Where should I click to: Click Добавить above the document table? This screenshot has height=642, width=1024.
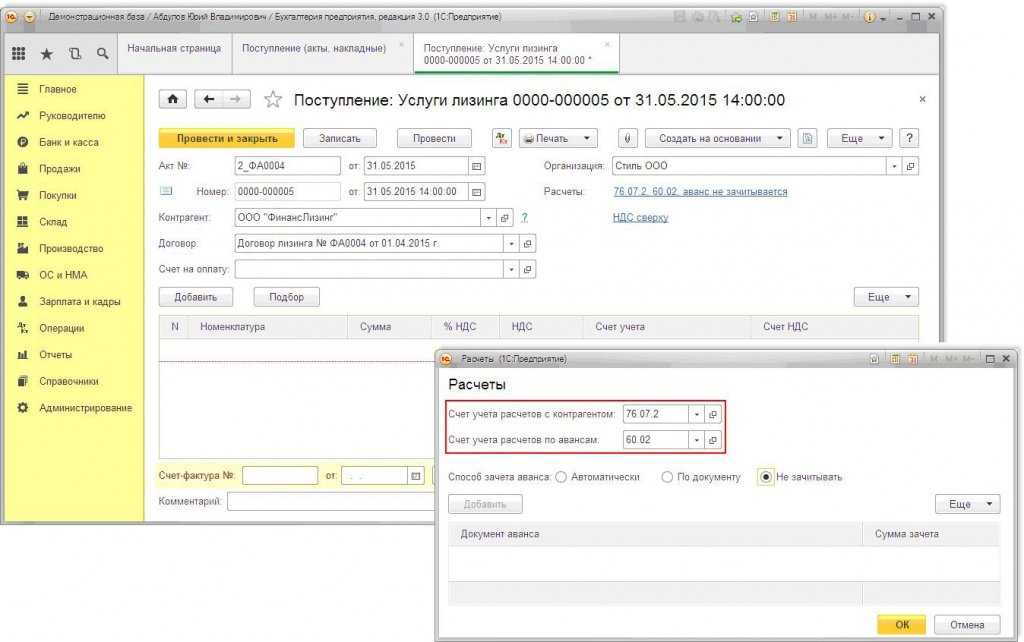195,297
